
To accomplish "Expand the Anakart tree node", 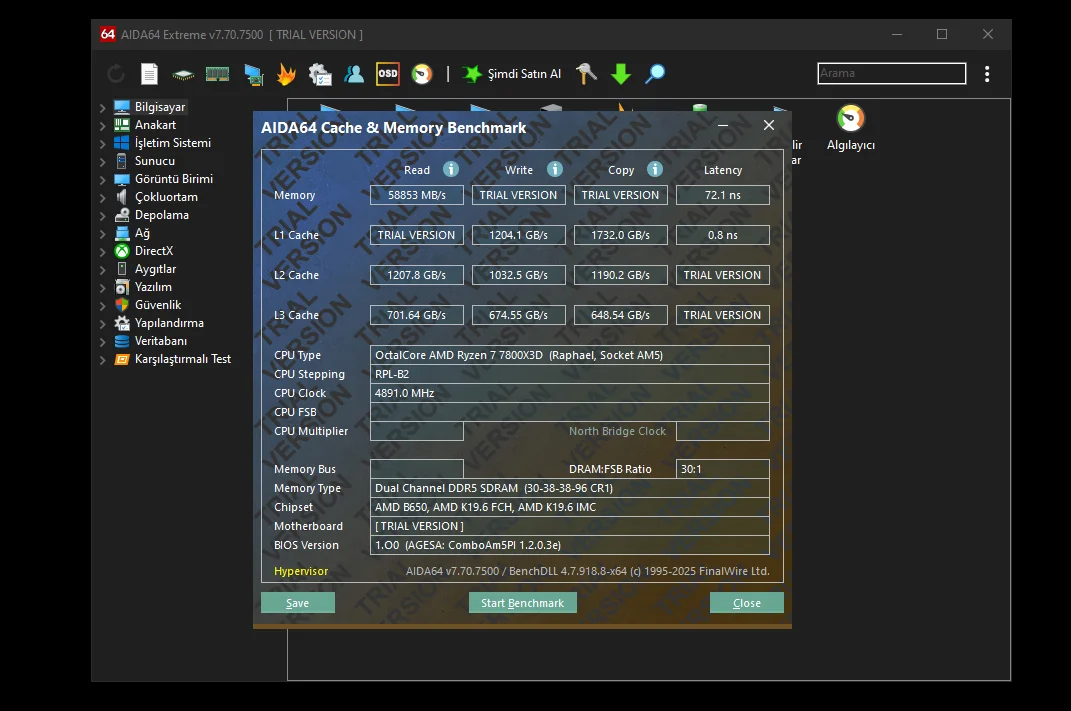I will 102,126.
